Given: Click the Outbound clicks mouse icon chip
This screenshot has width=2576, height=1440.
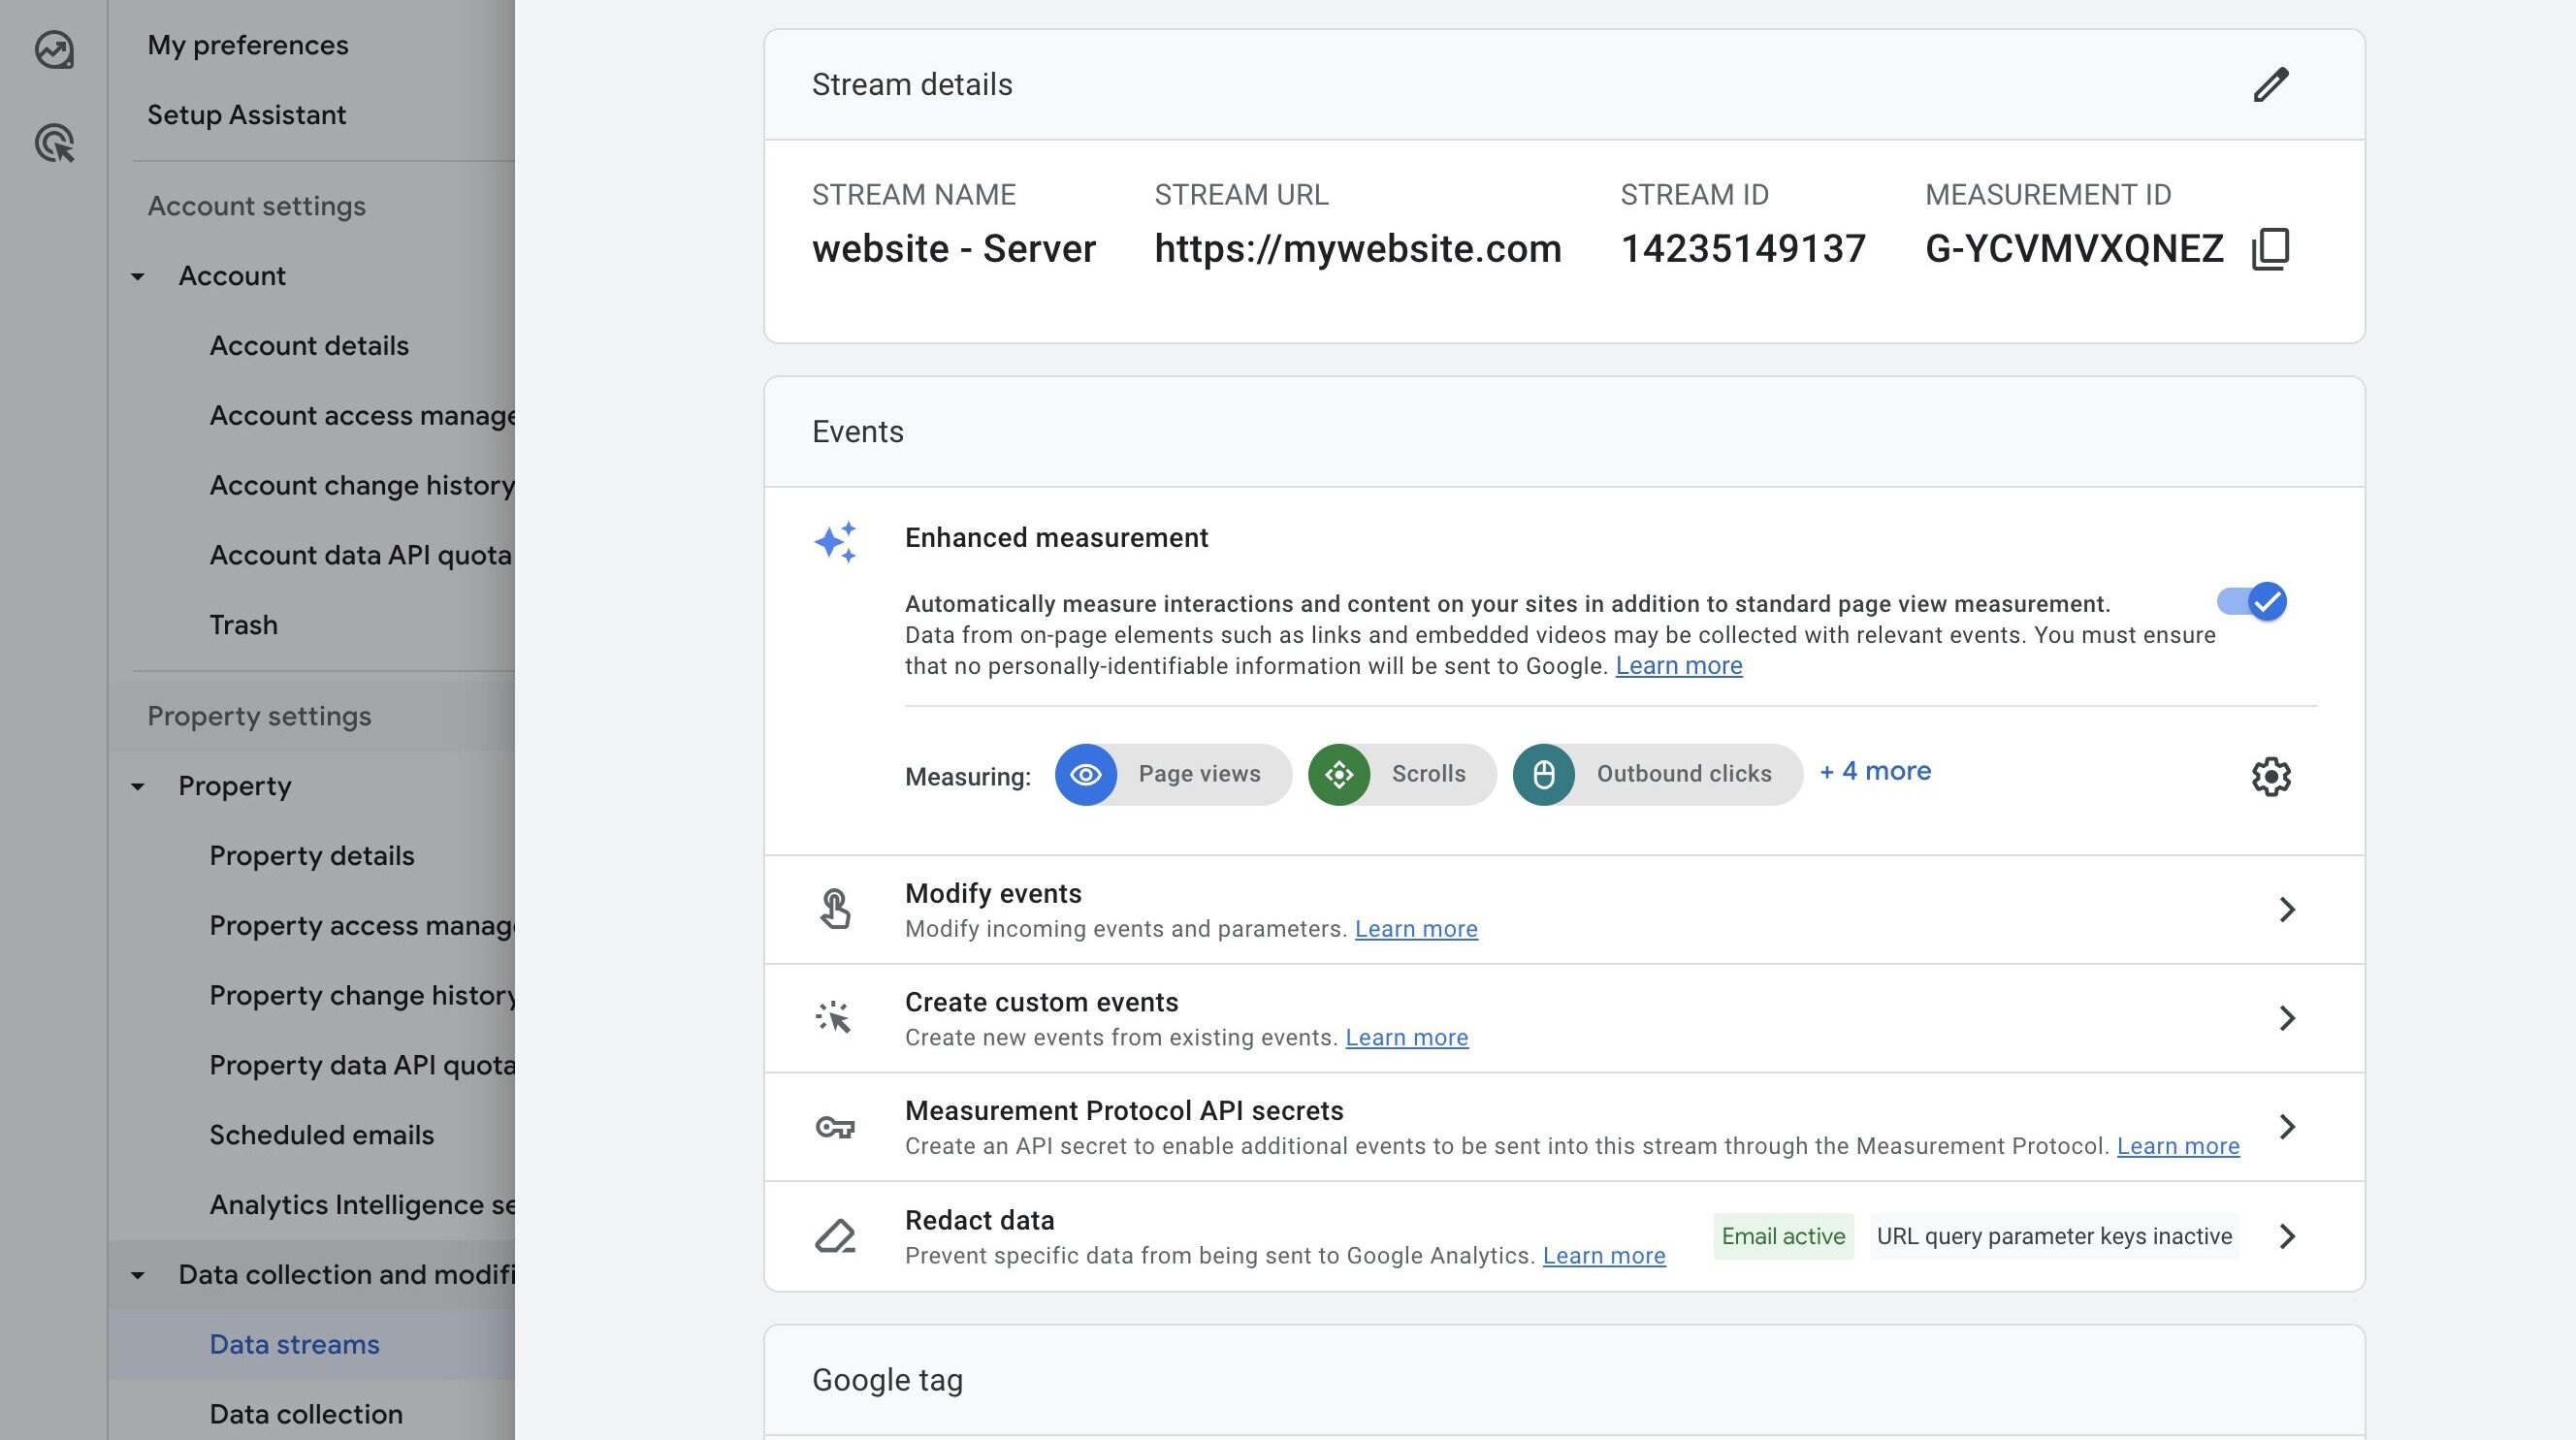Looking at the screenshot, I should (x=1543, y=775).
